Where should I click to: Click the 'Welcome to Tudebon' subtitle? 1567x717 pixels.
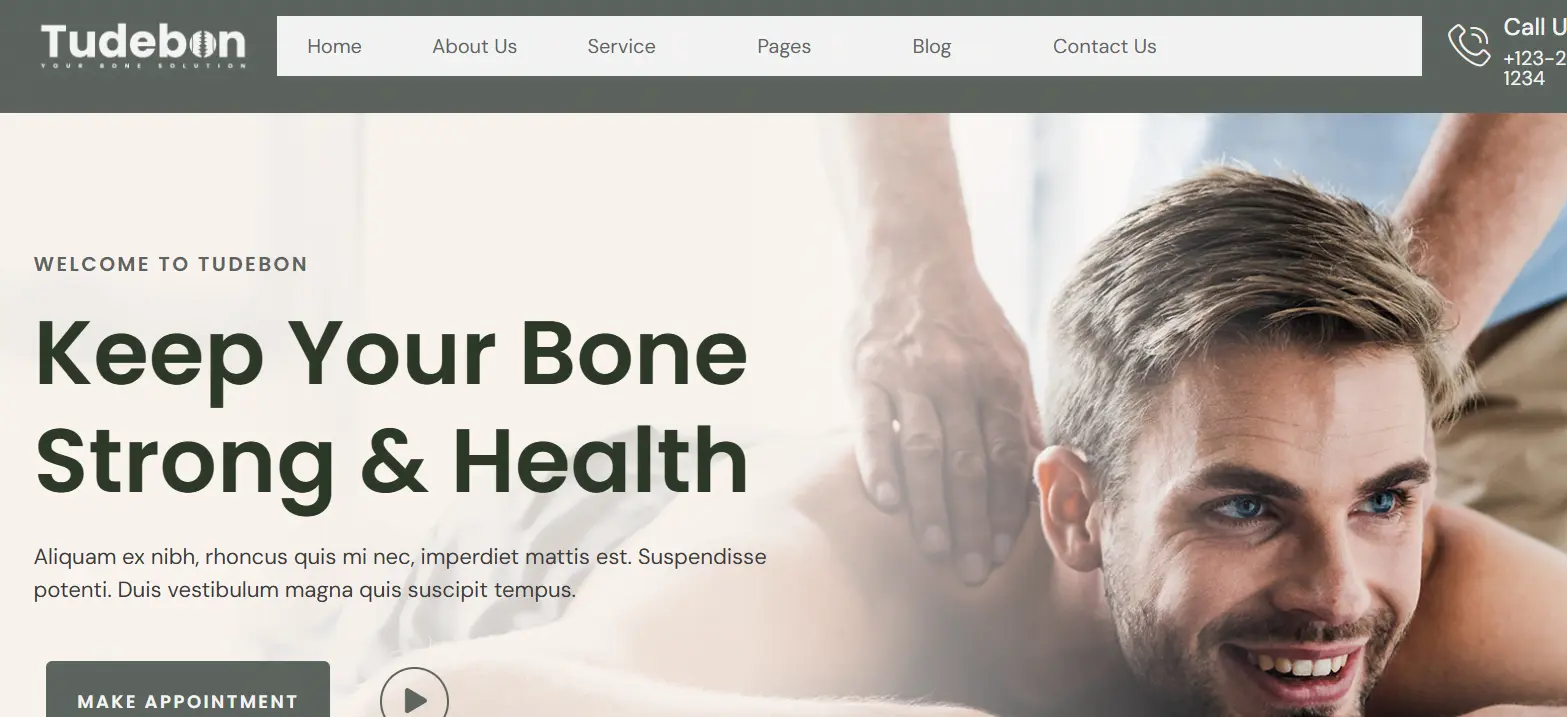coord(171,264)
